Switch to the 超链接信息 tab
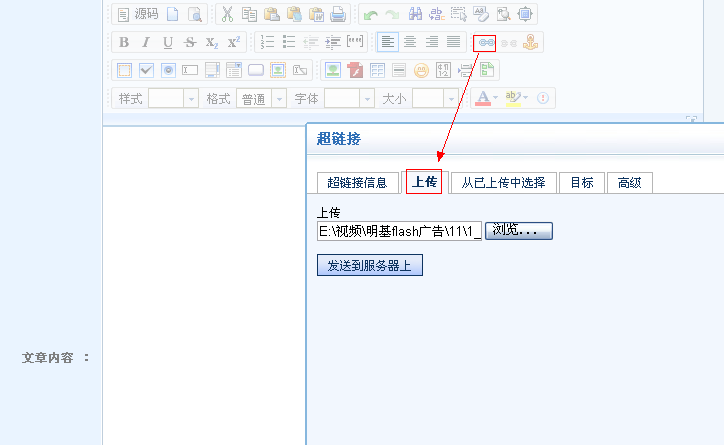Viewport: 724px width, 445px height. point(357,182)
